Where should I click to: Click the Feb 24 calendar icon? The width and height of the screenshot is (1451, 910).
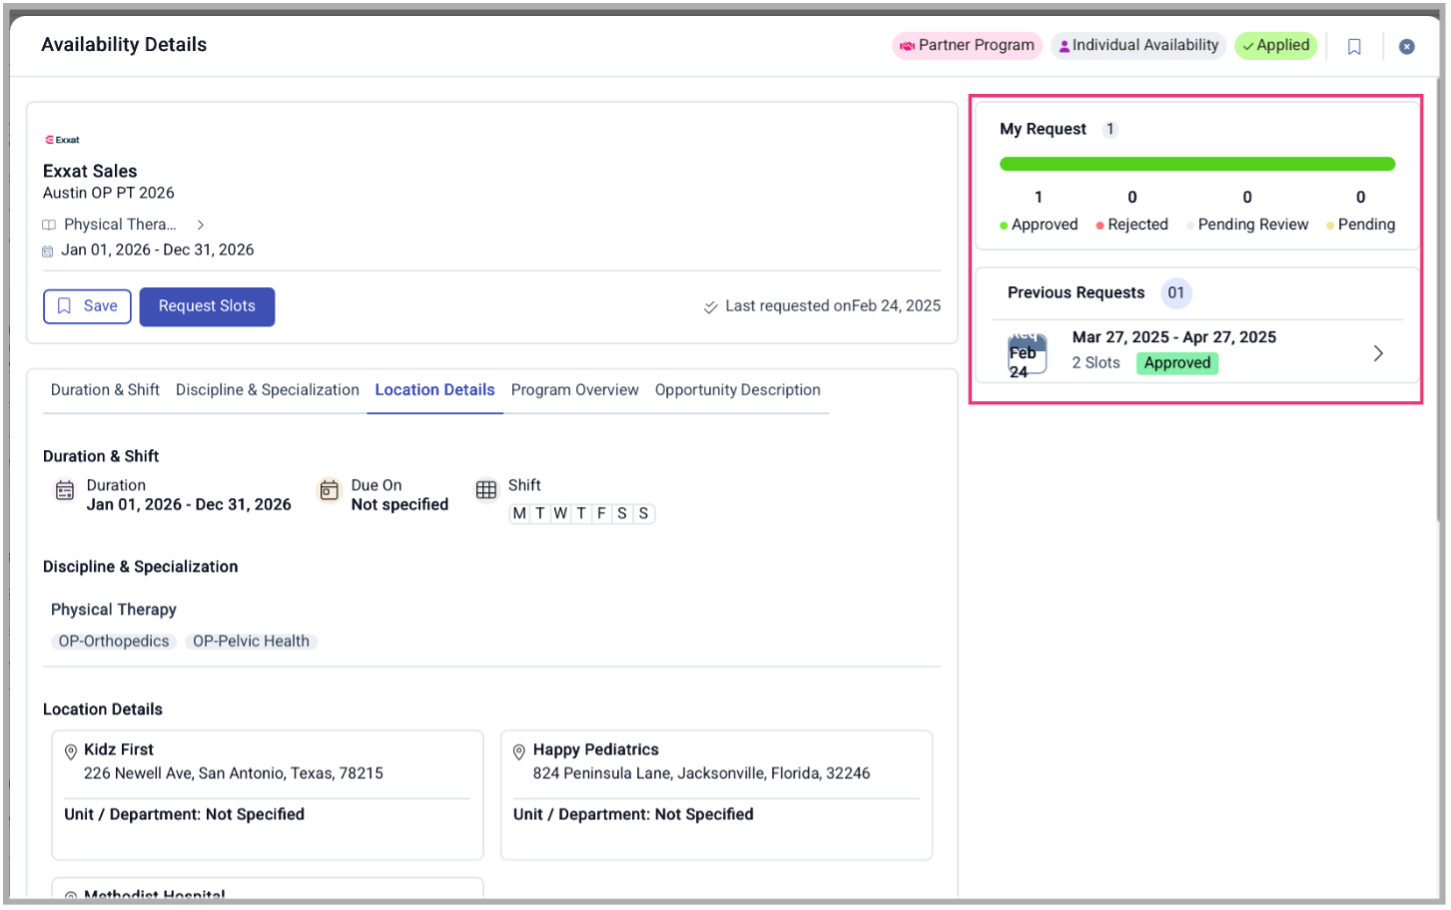1027,355
